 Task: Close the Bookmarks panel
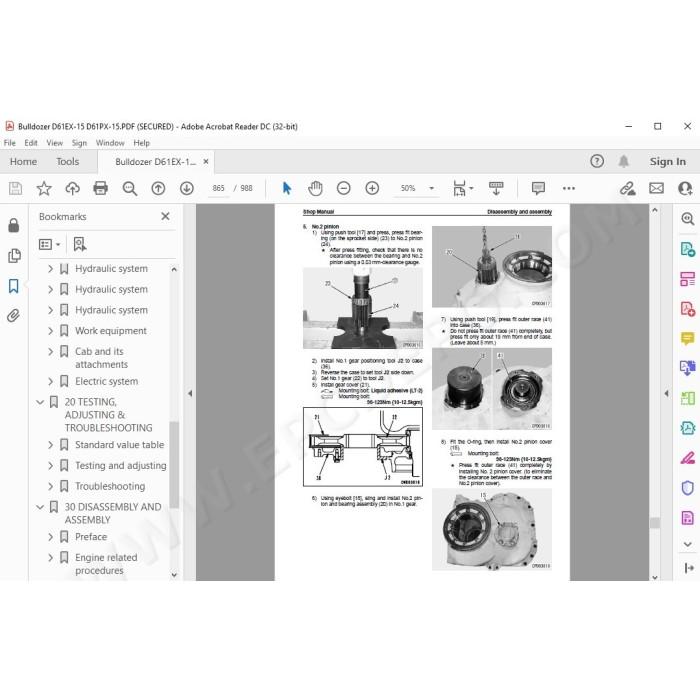[x=165, y=216]
